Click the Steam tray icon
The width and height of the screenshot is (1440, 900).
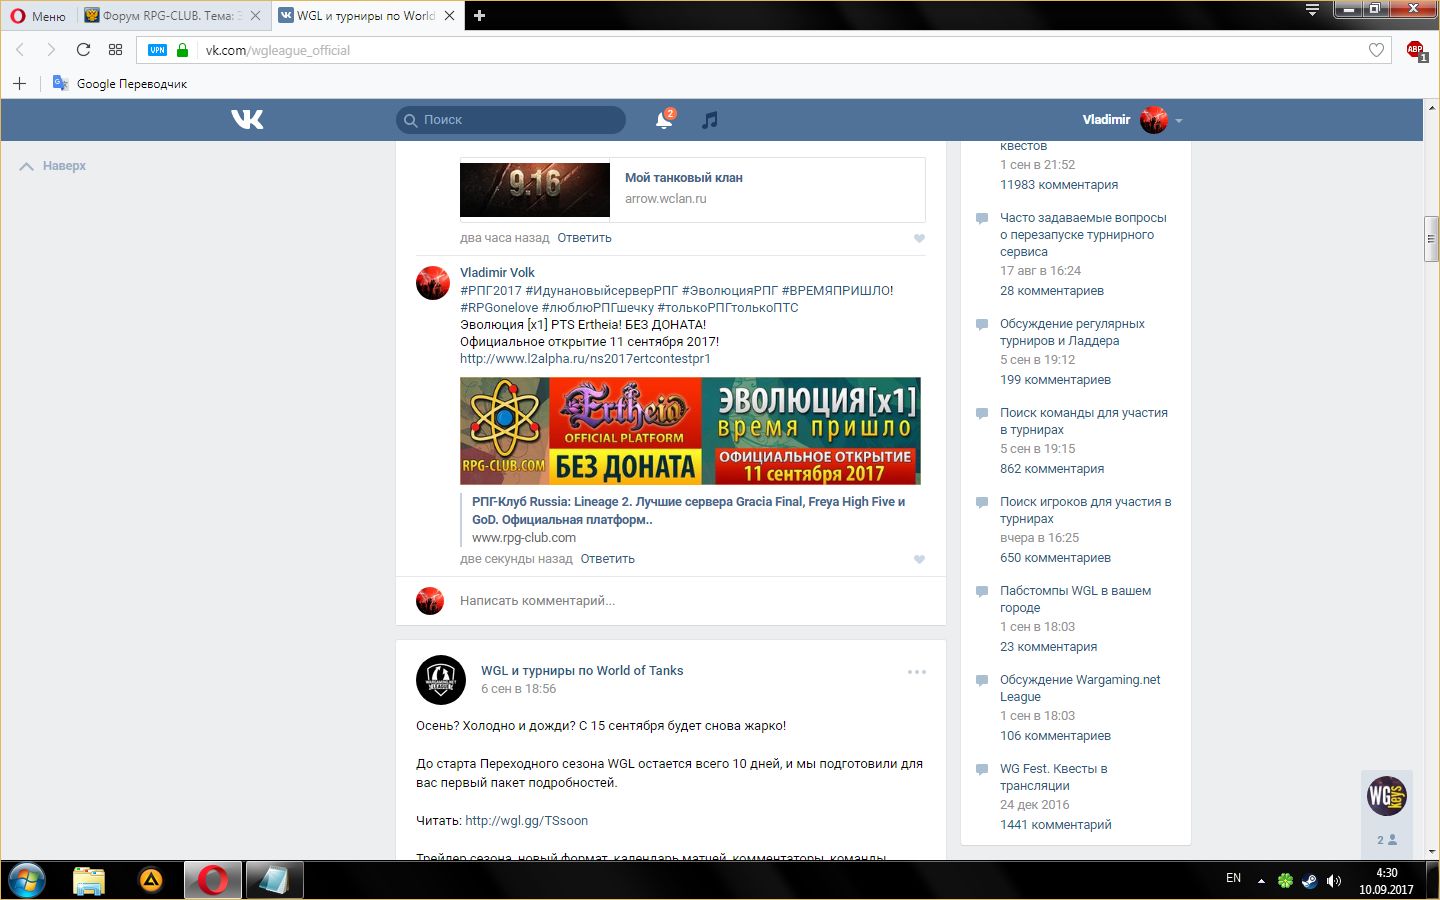pyautogui.click(x=1309, y=881)
